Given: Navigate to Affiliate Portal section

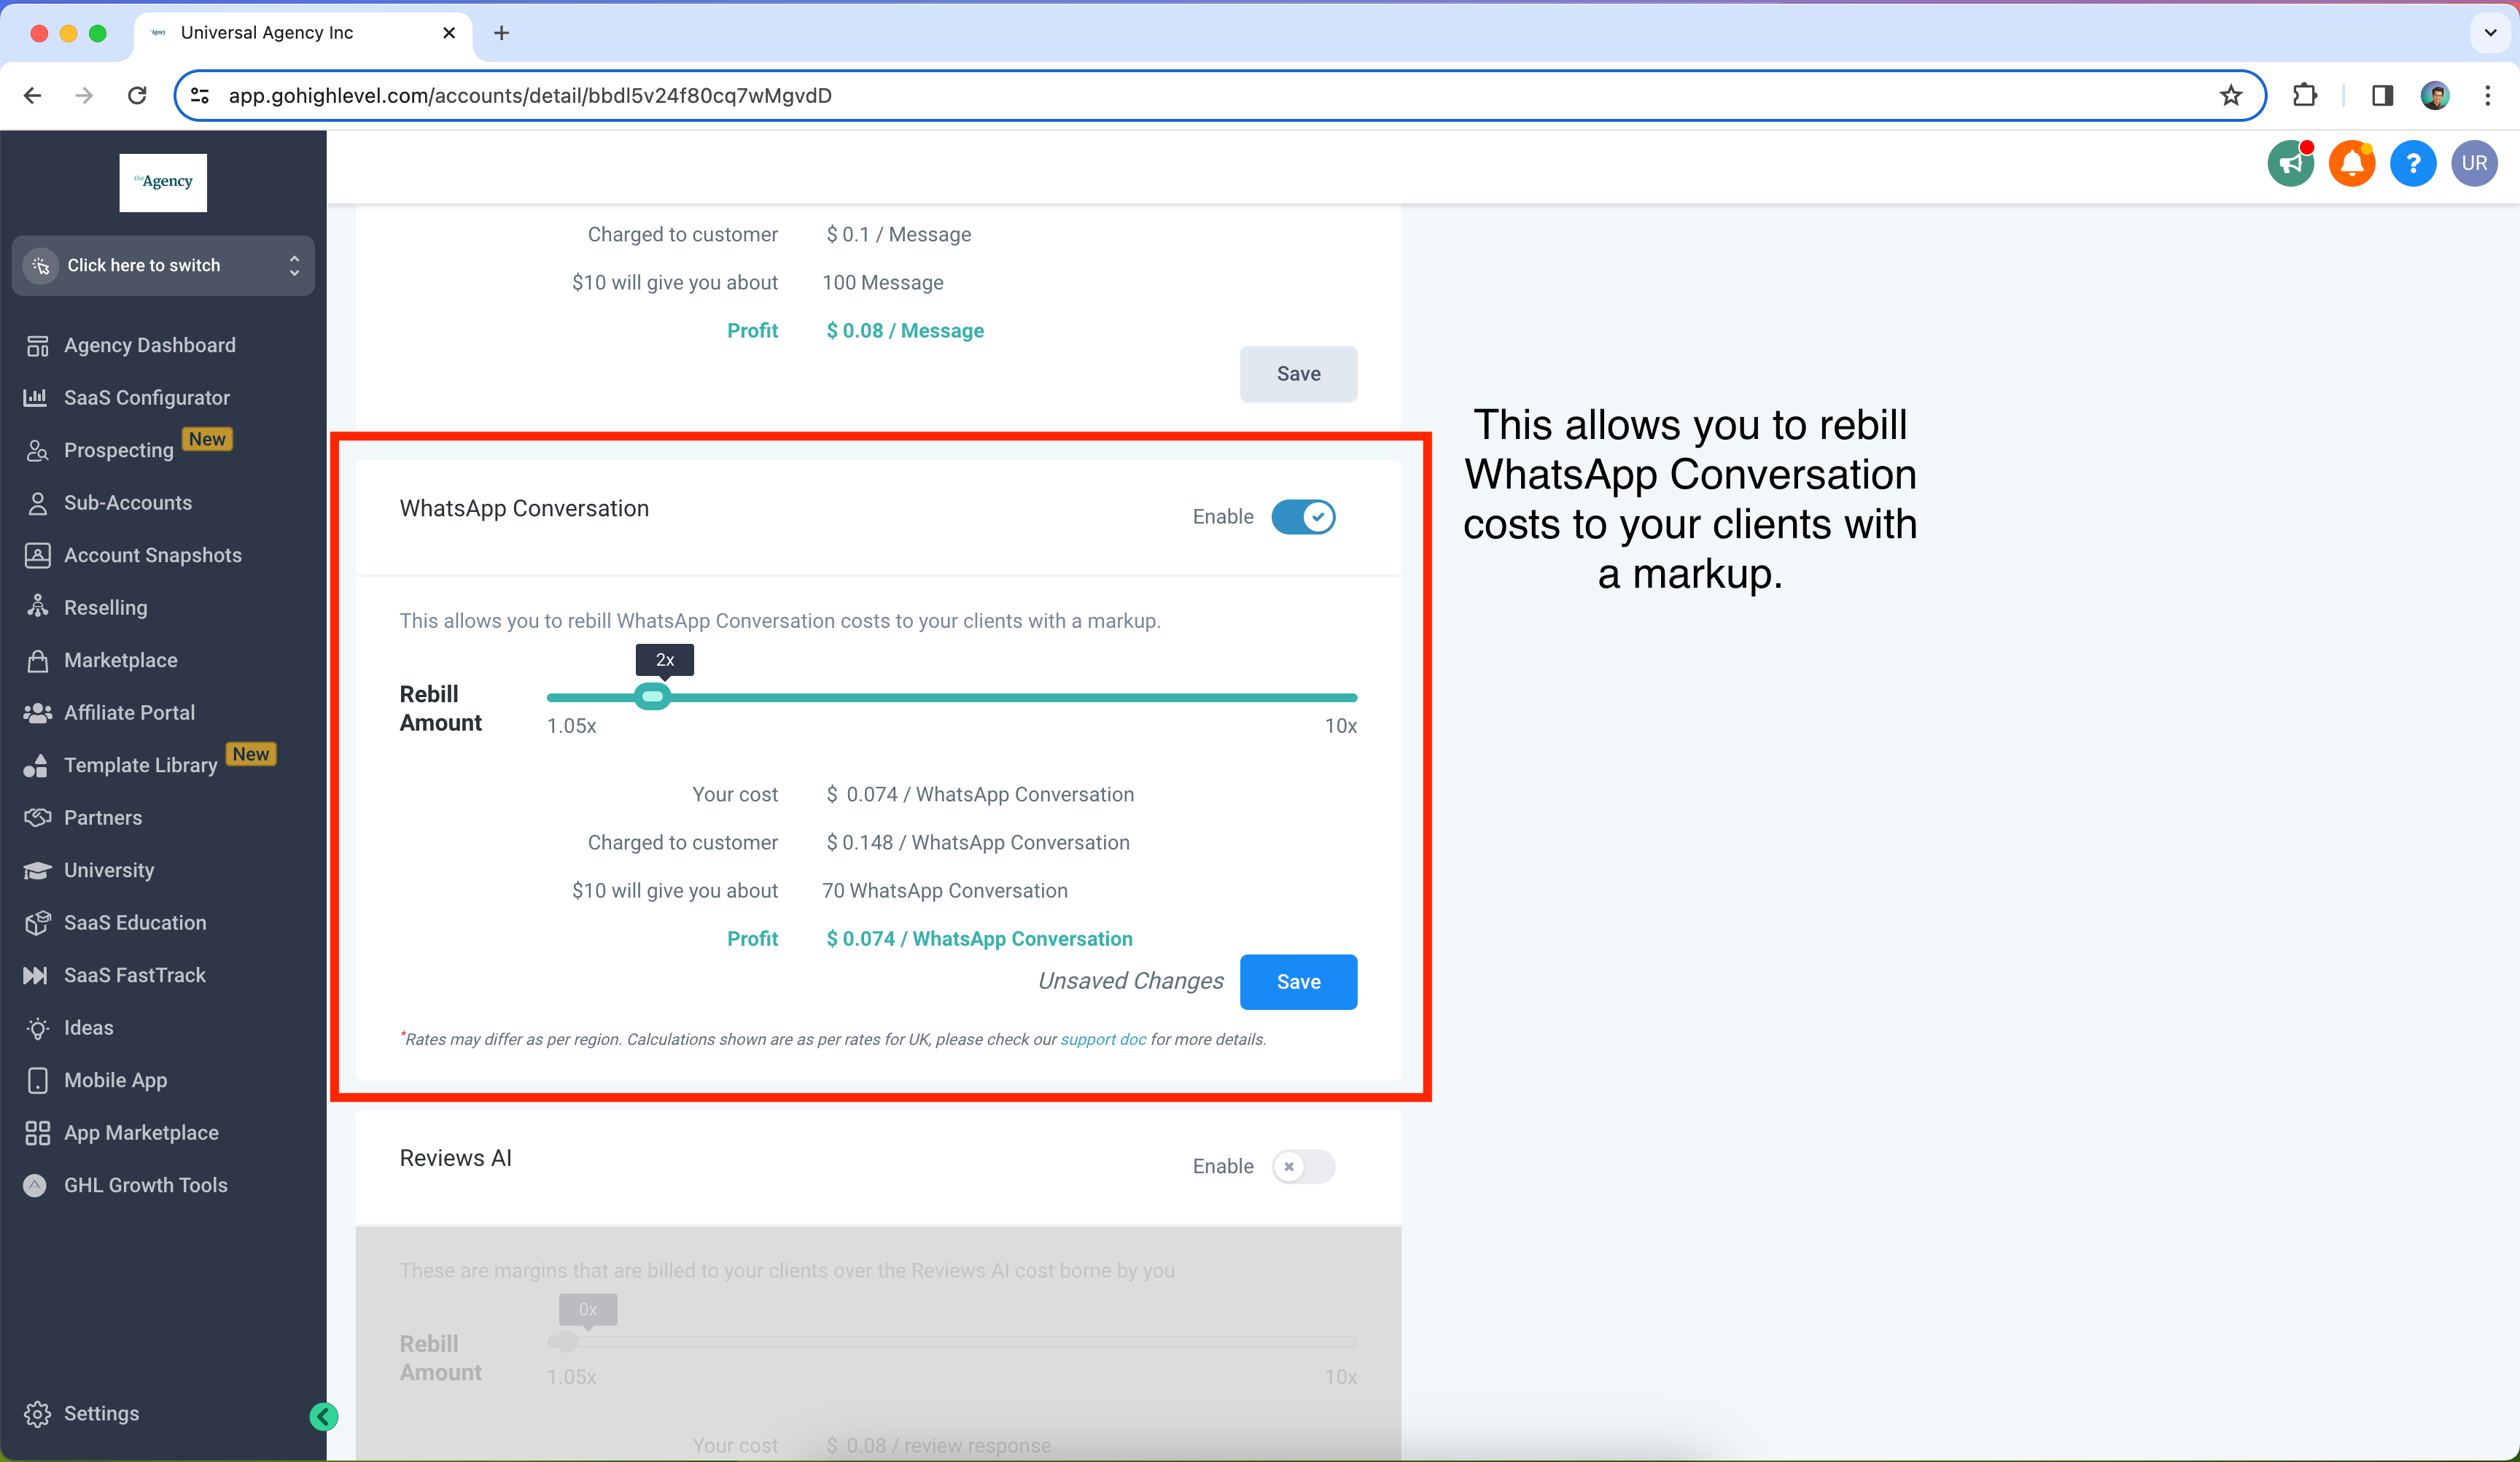Looking at the screenshot, I should 129,712.
